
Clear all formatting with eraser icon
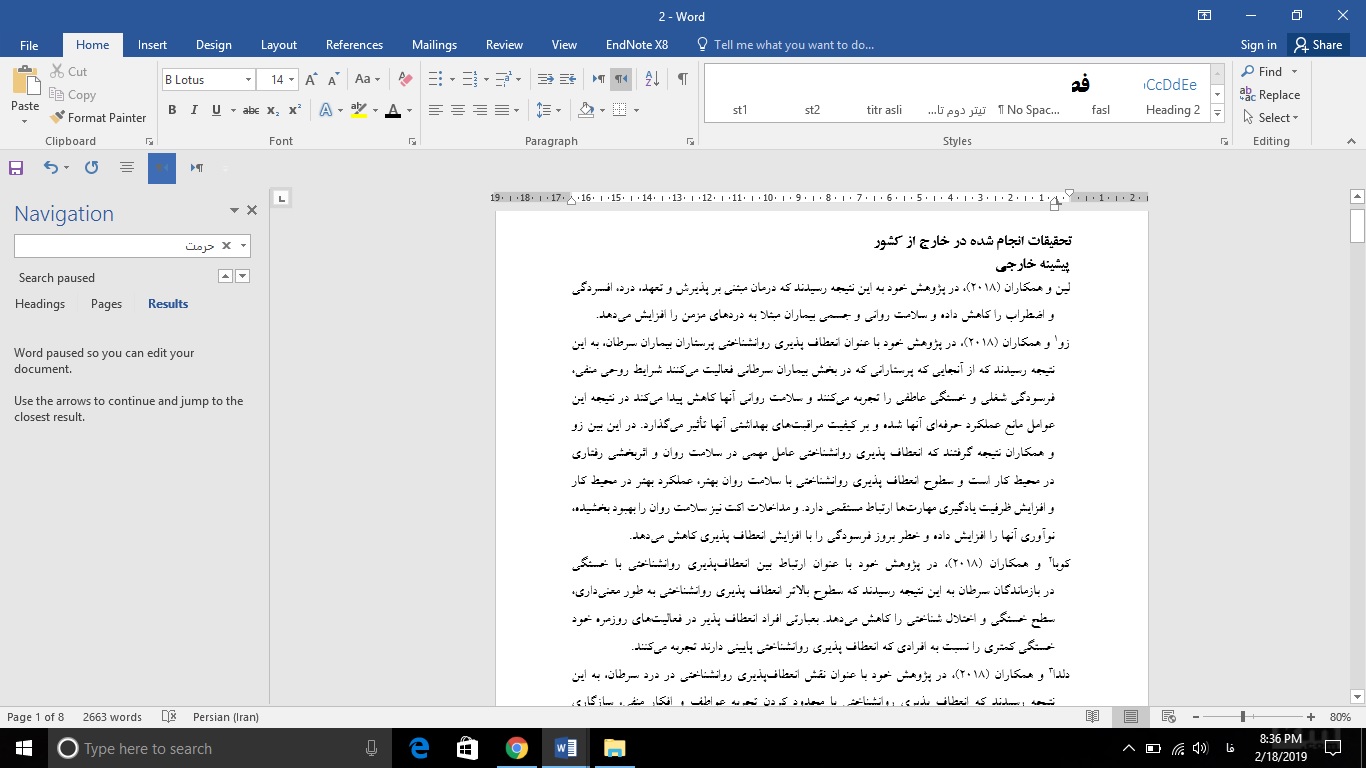pos(405,79)
